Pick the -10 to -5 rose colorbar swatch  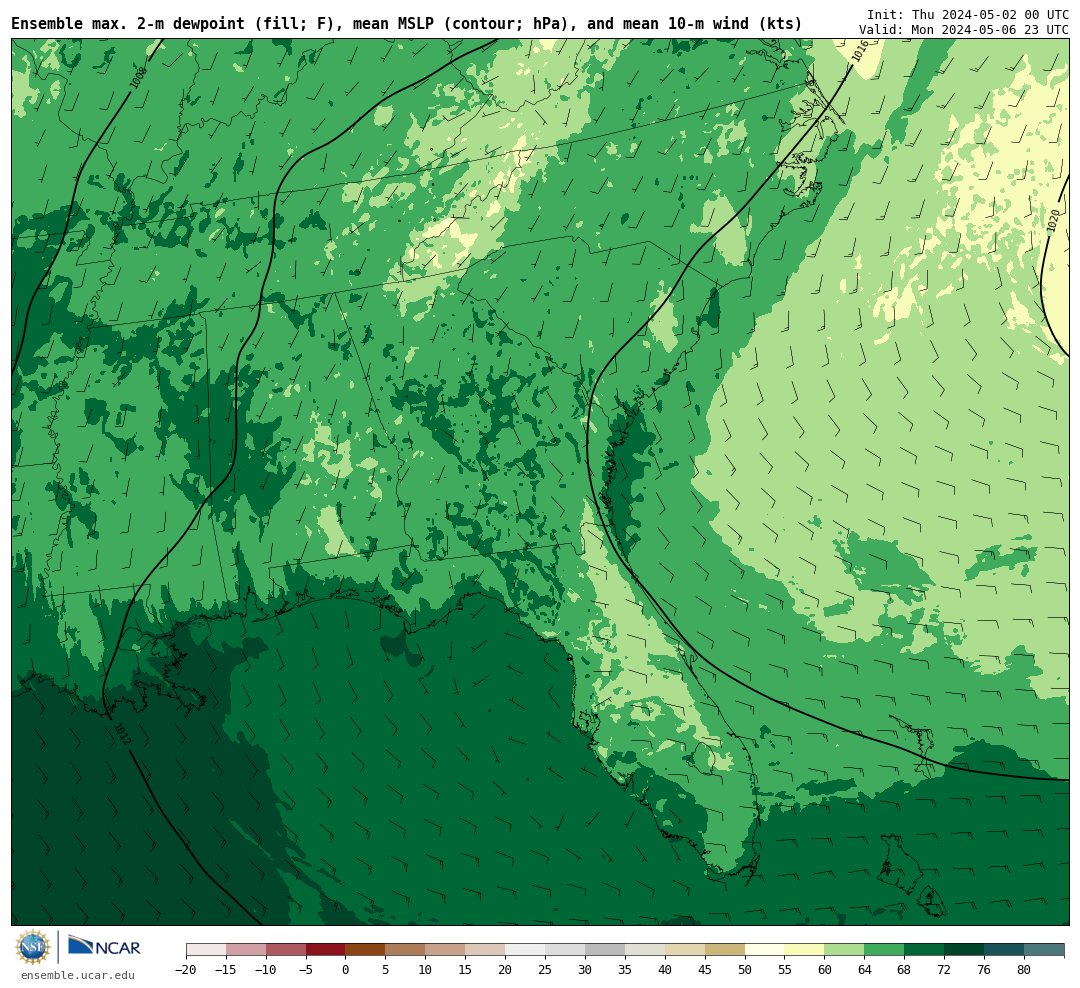point(286,950)
